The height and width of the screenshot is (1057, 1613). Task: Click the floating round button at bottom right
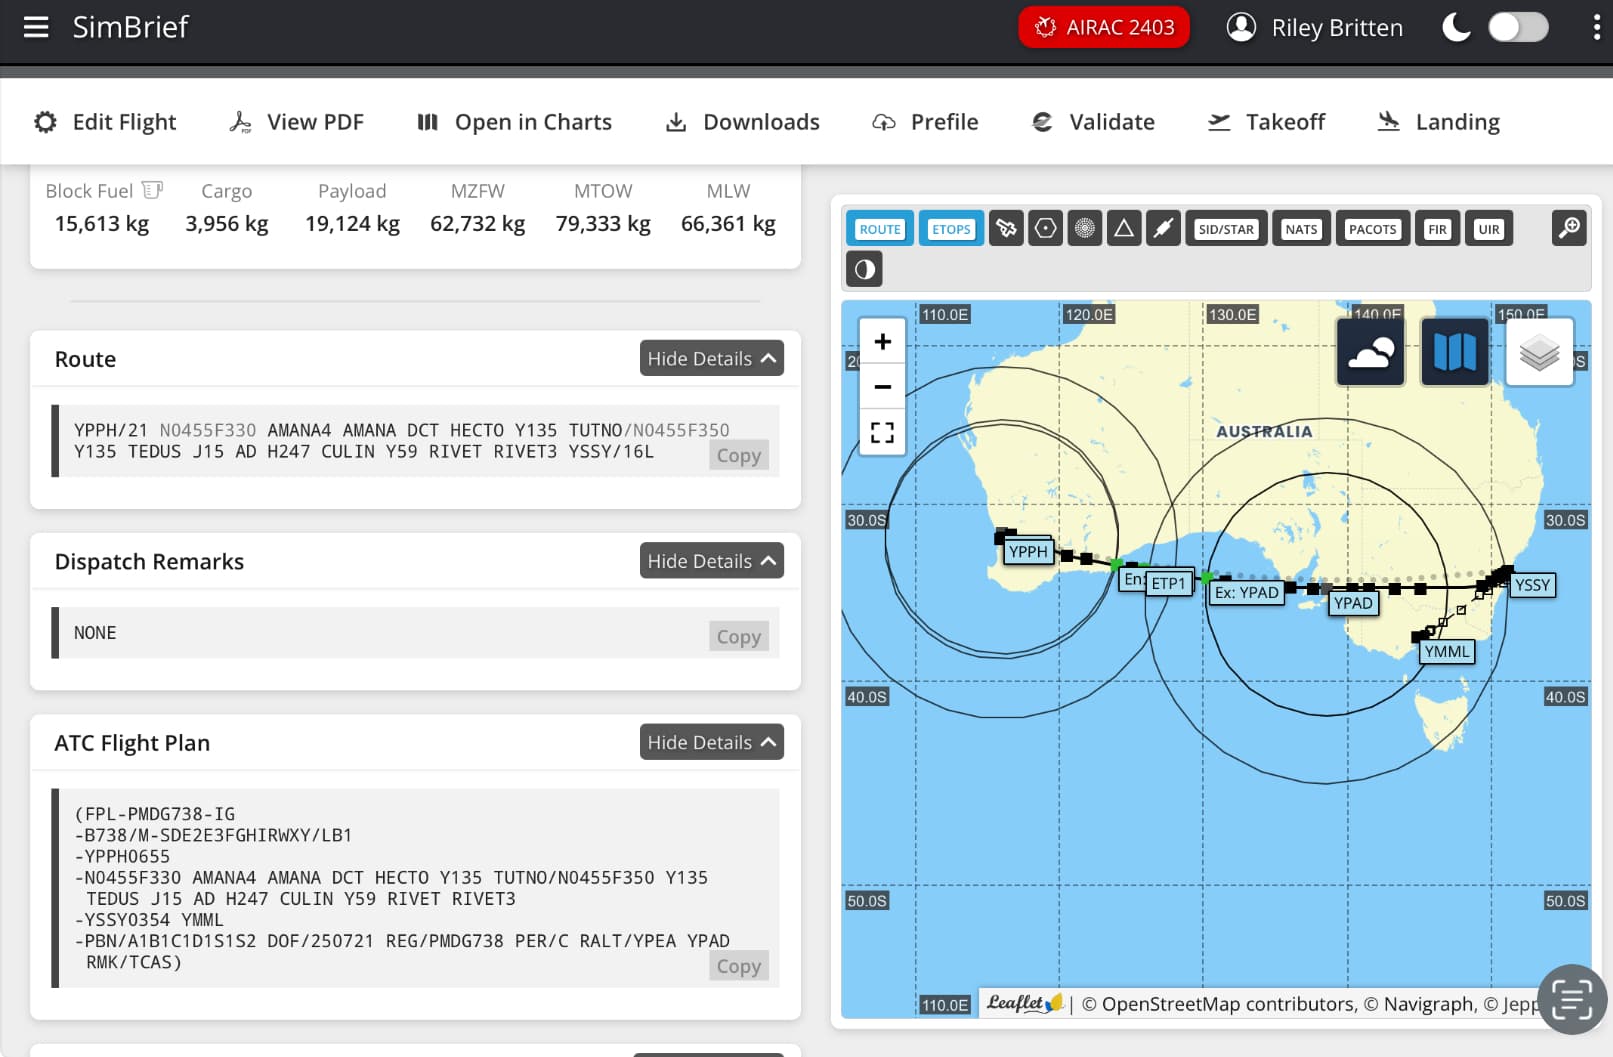pos(1572,999)
